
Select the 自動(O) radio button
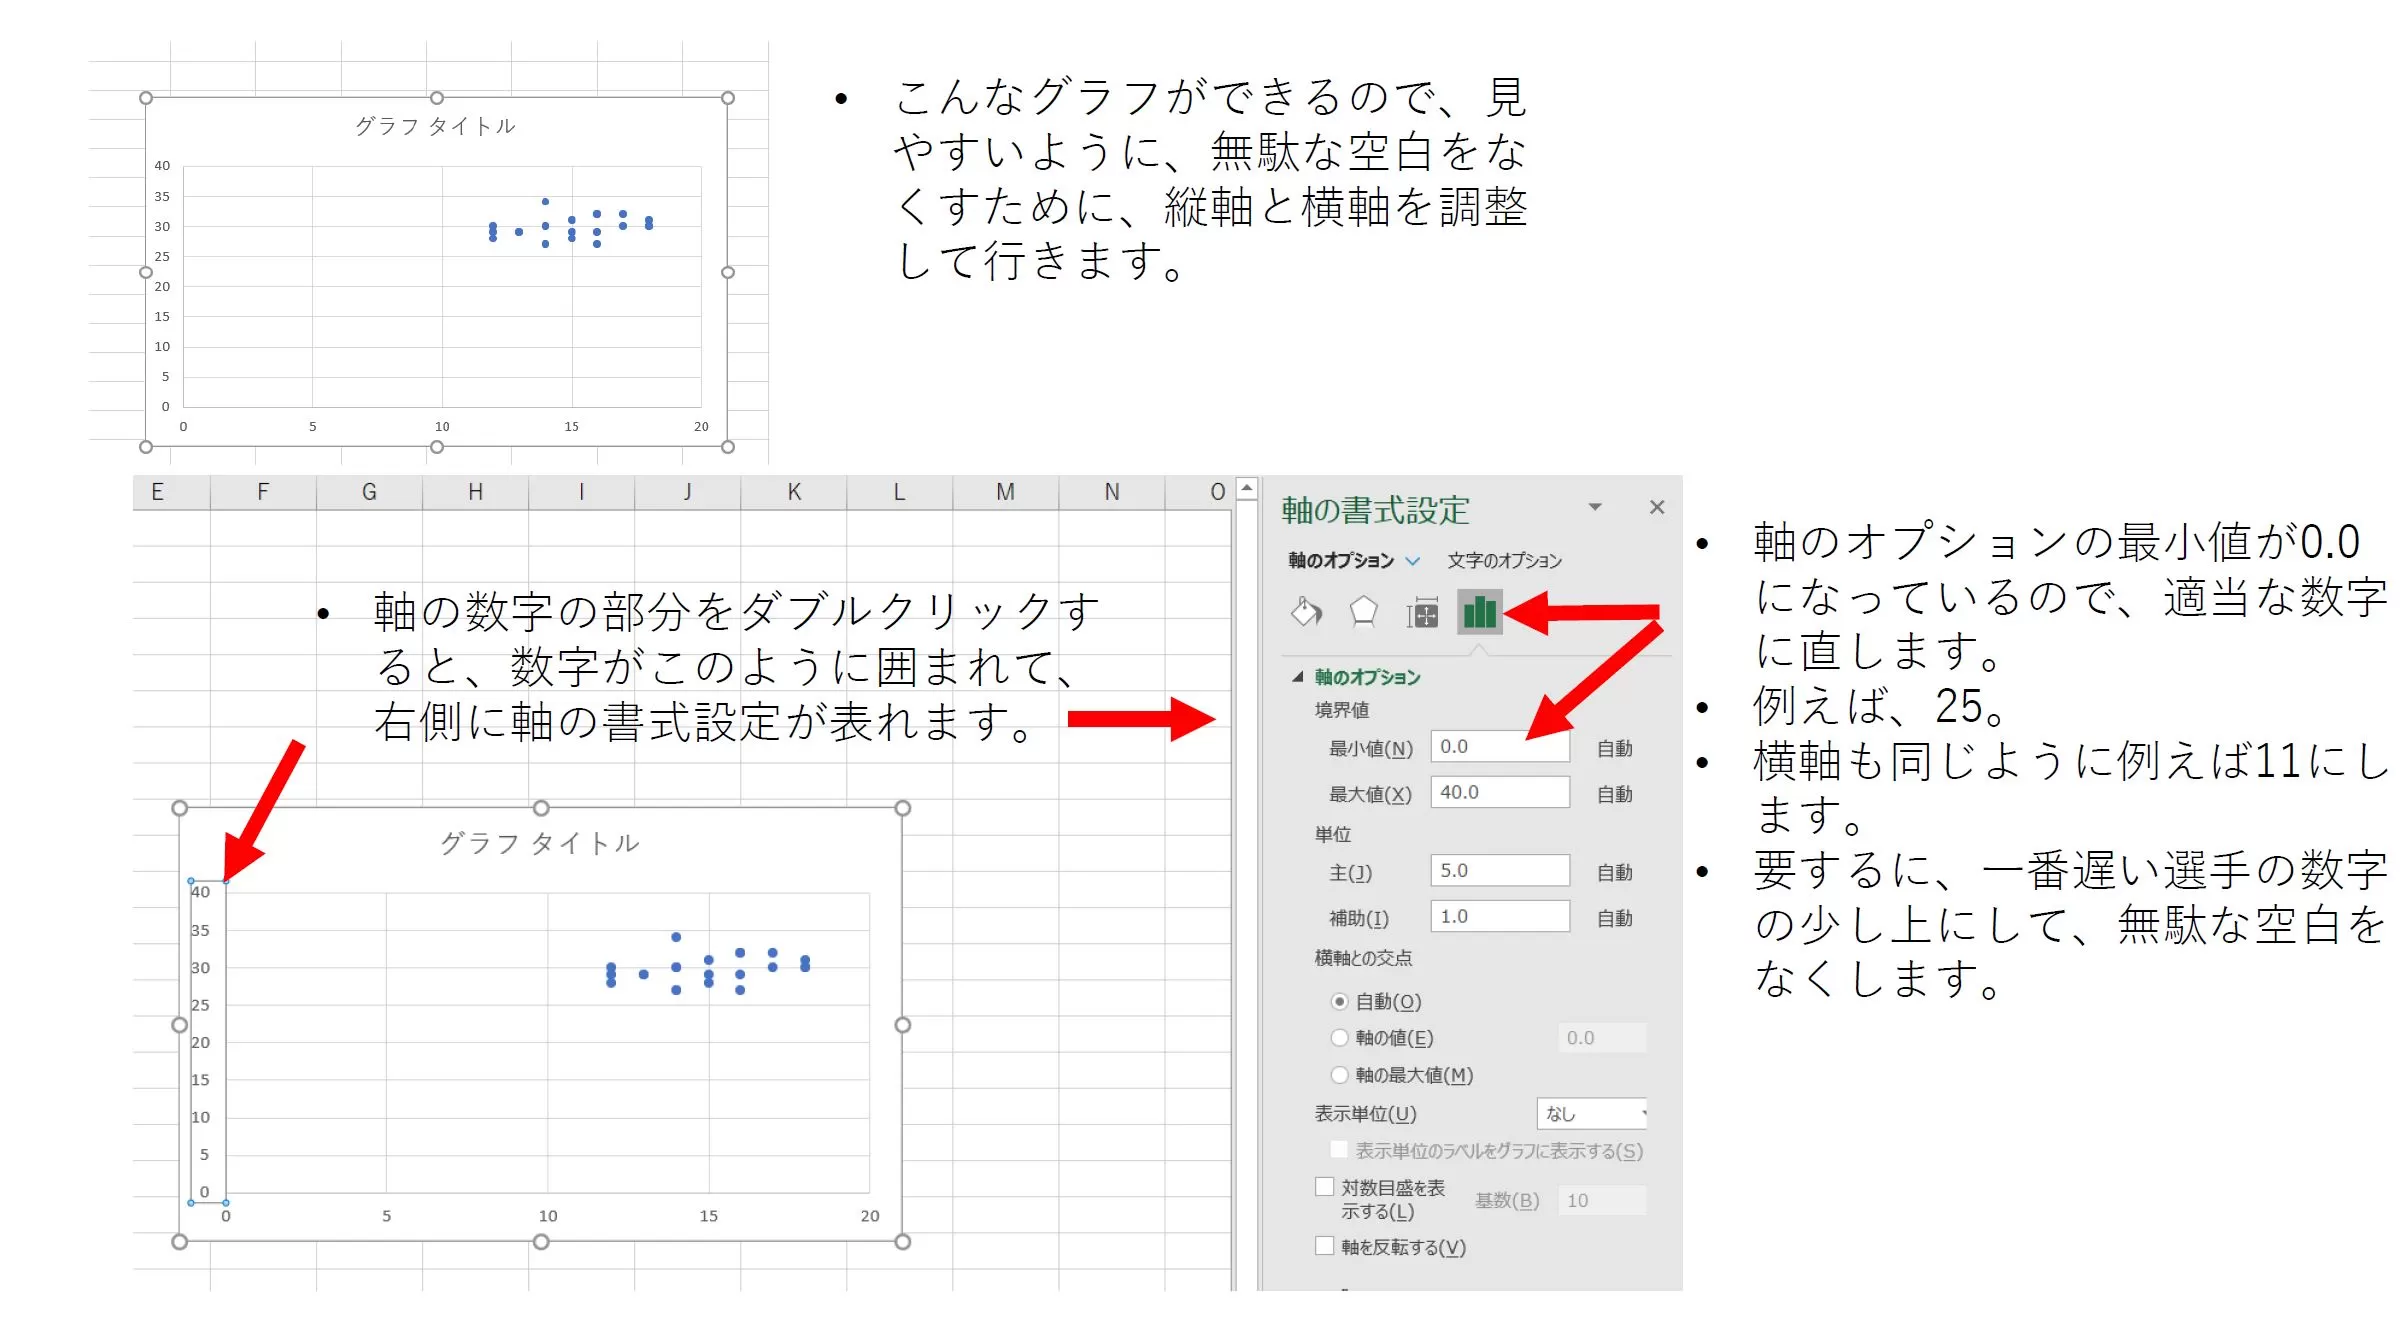click(1340, 1001)
